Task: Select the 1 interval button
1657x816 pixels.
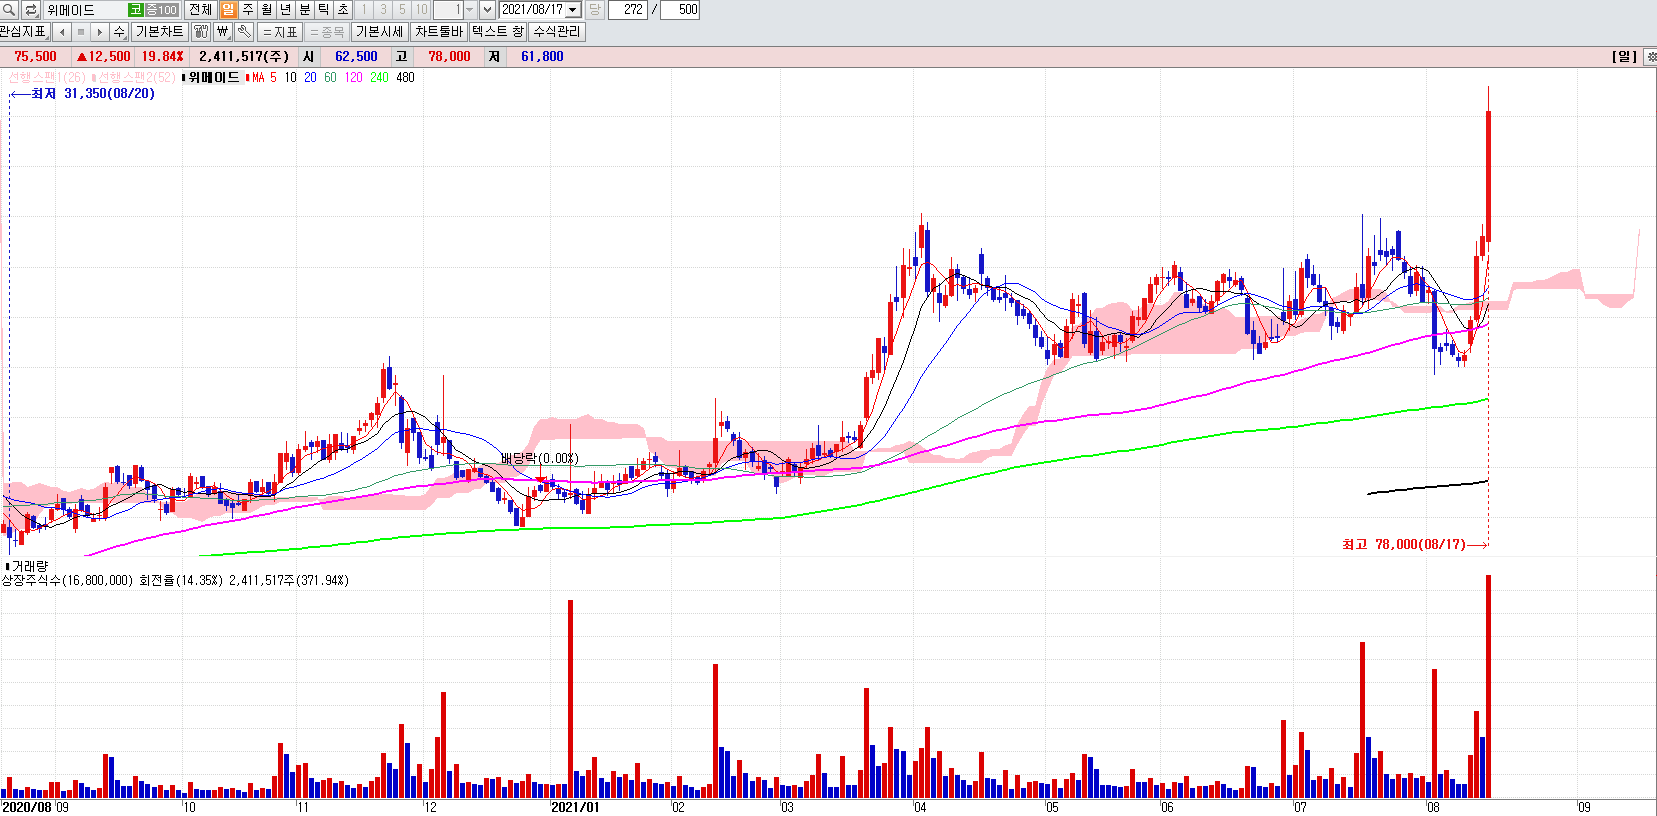Action: [x=364, y=10]
